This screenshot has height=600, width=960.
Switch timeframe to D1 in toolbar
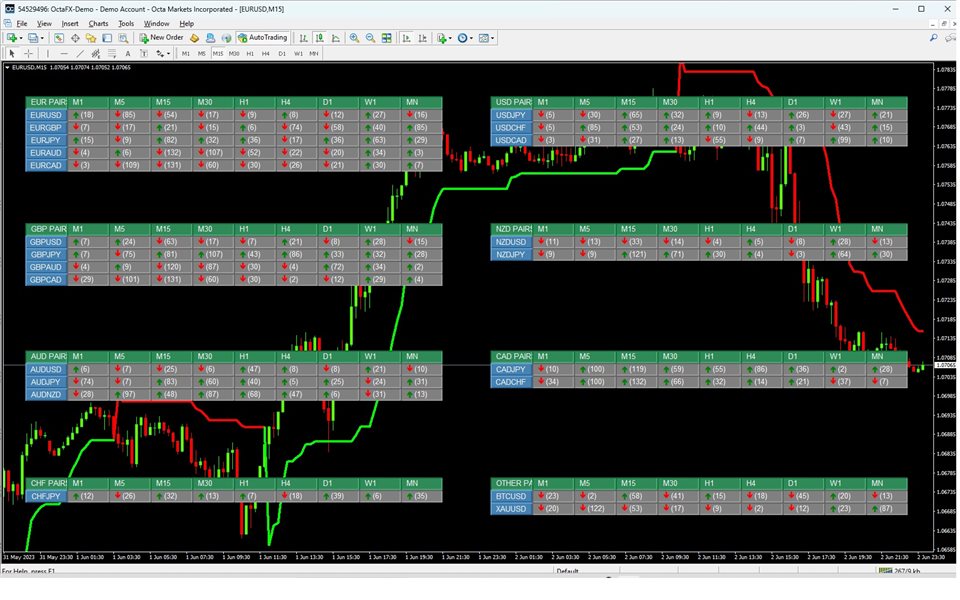tap(282, 53)
